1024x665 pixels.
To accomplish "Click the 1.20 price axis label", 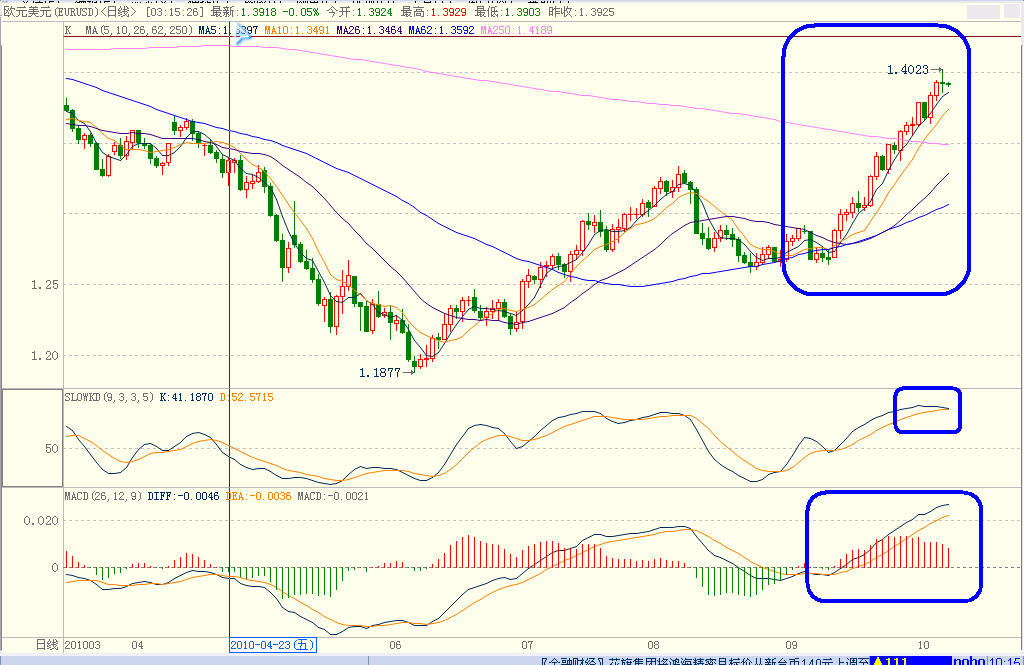I will pos(44,356).
